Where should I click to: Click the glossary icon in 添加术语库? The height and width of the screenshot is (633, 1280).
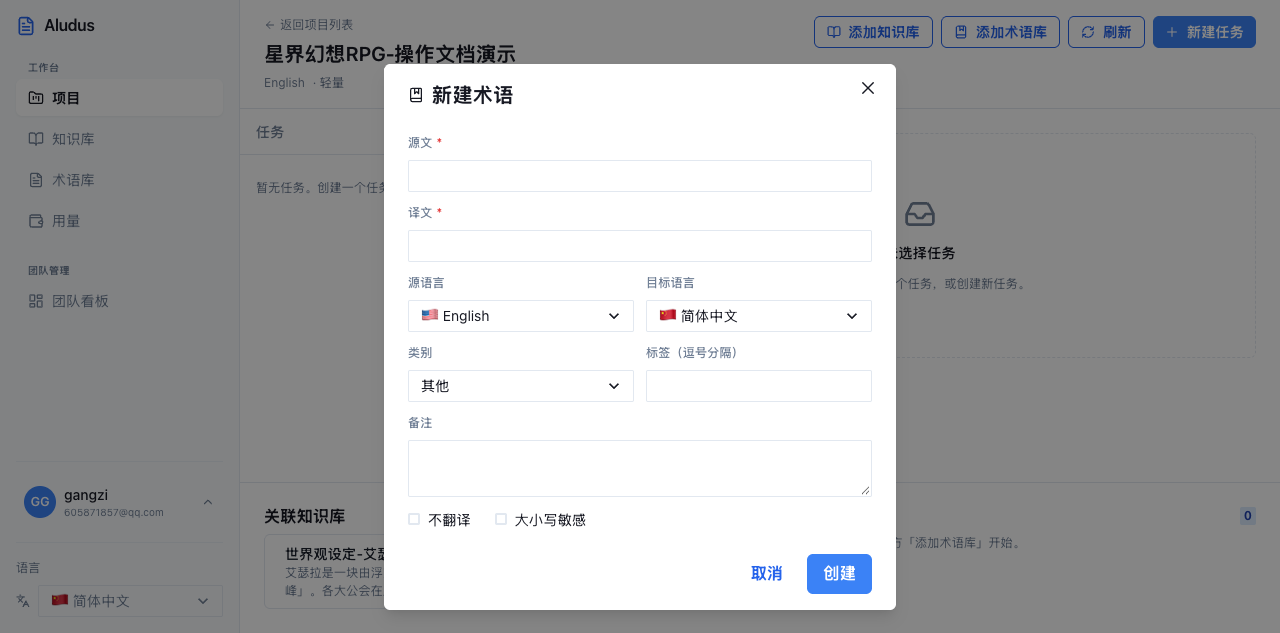click(x=961, y=32)
